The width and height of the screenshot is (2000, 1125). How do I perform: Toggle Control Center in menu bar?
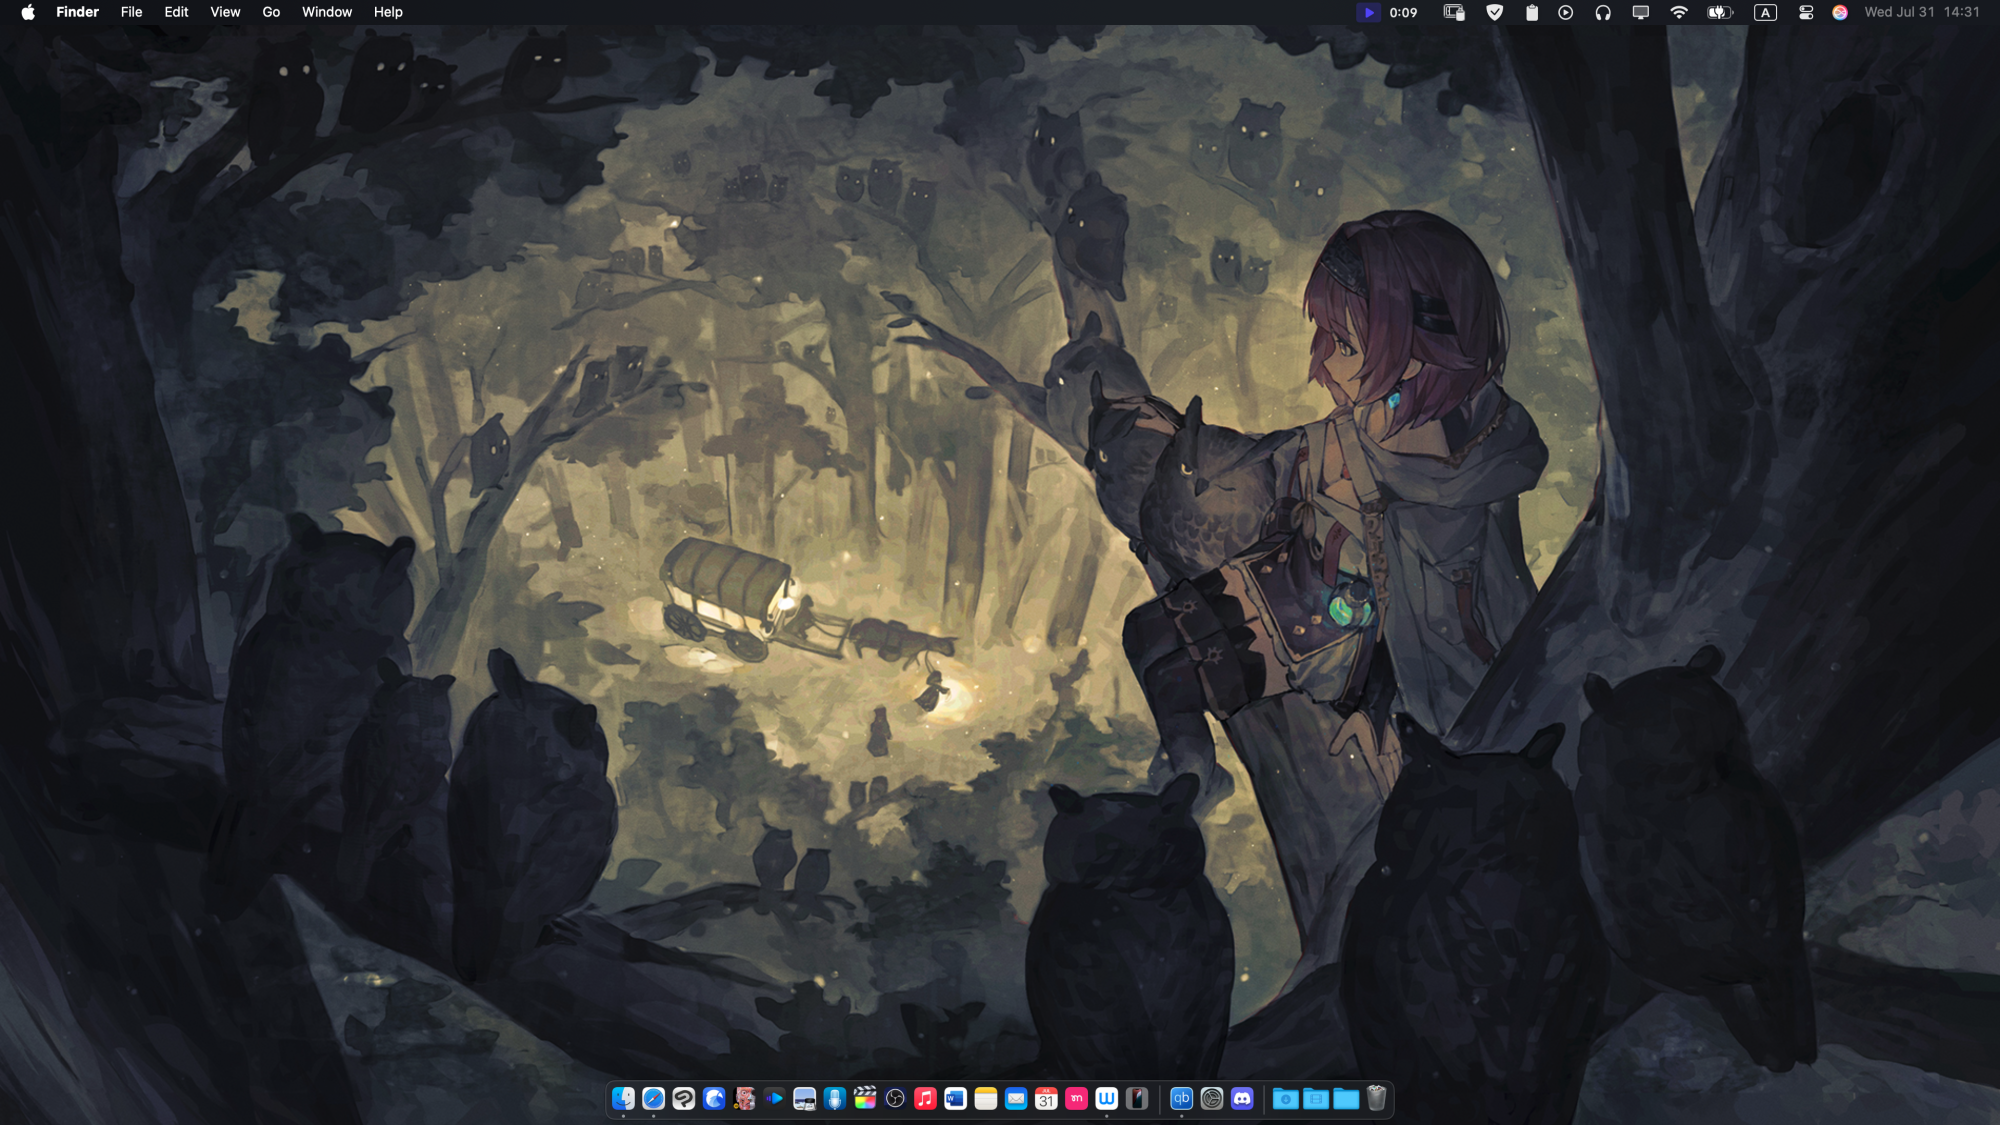click(1805, 13)
